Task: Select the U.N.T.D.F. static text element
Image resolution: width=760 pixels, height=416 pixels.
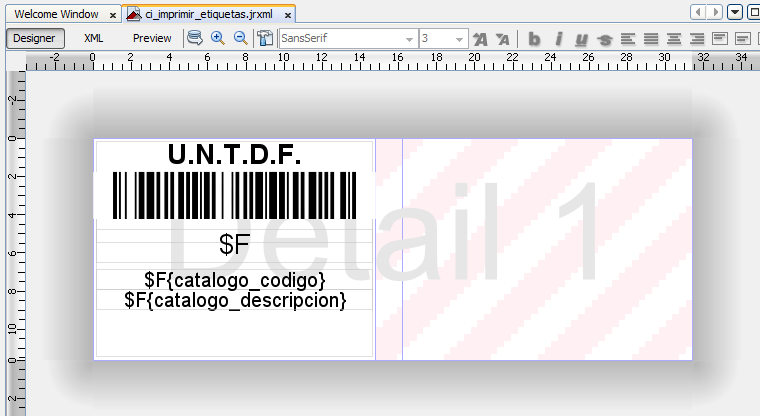Action: [235, 155]
